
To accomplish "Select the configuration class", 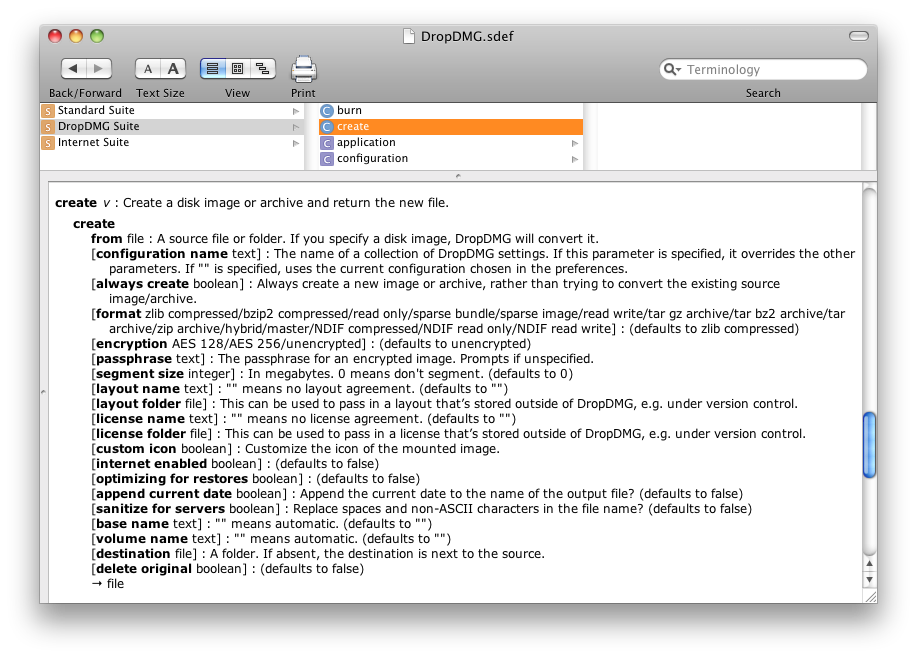I will coord(451,159).
